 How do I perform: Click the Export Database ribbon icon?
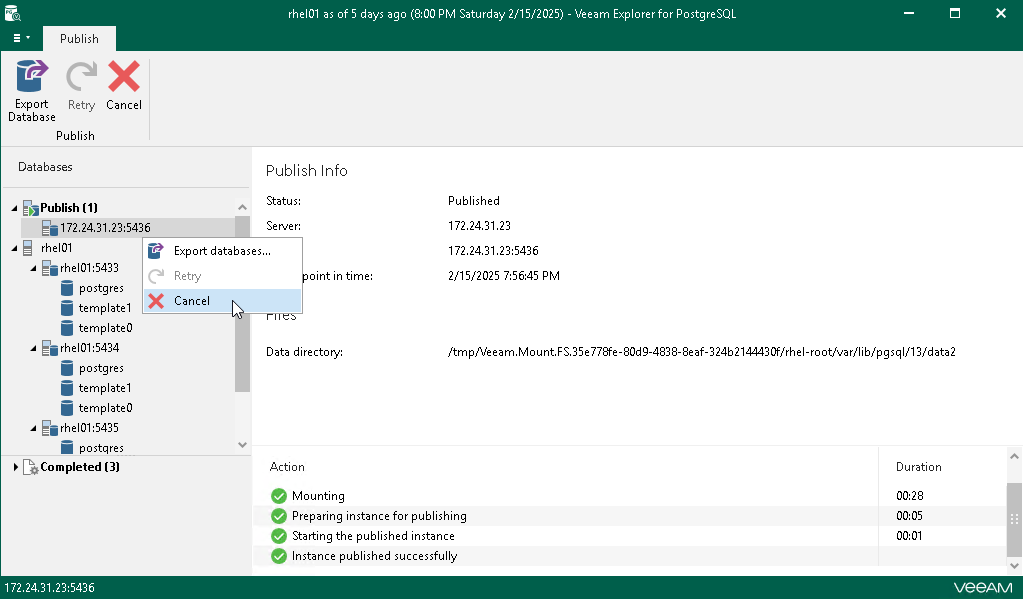[32, 78]
